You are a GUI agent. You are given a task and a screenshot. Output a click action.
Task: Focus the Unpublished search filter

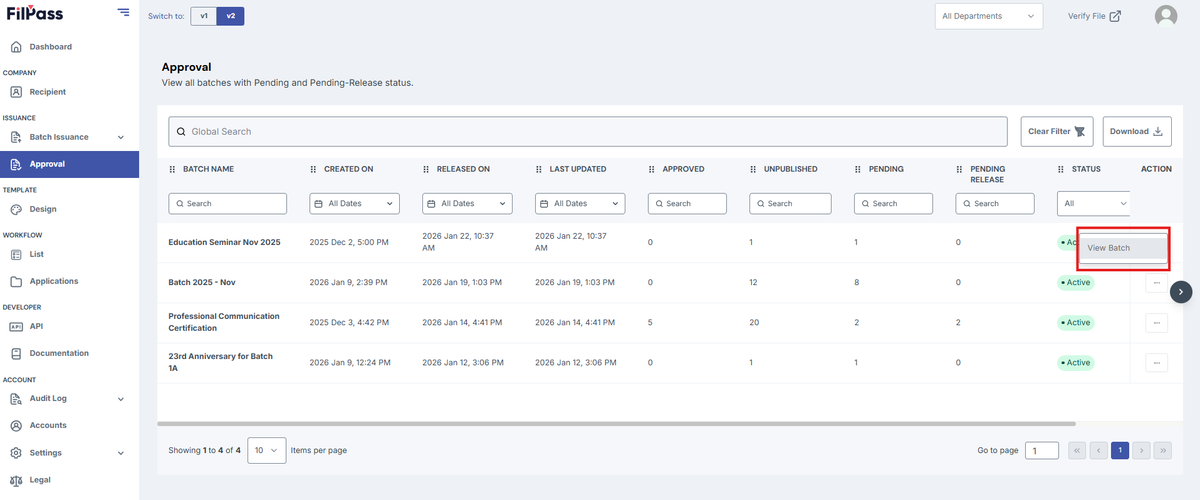[x=790, y=203]
